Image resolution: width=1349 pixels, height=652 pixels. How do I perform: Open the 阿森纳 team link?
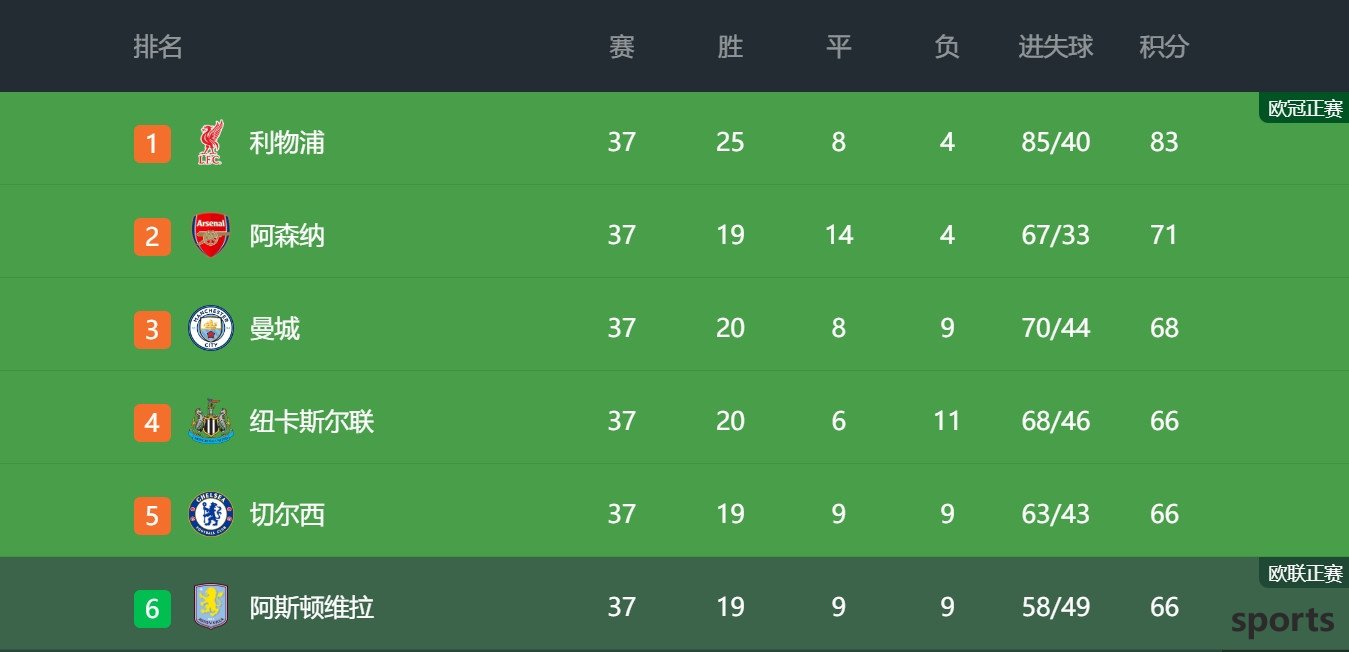click(x=287, y=236)
